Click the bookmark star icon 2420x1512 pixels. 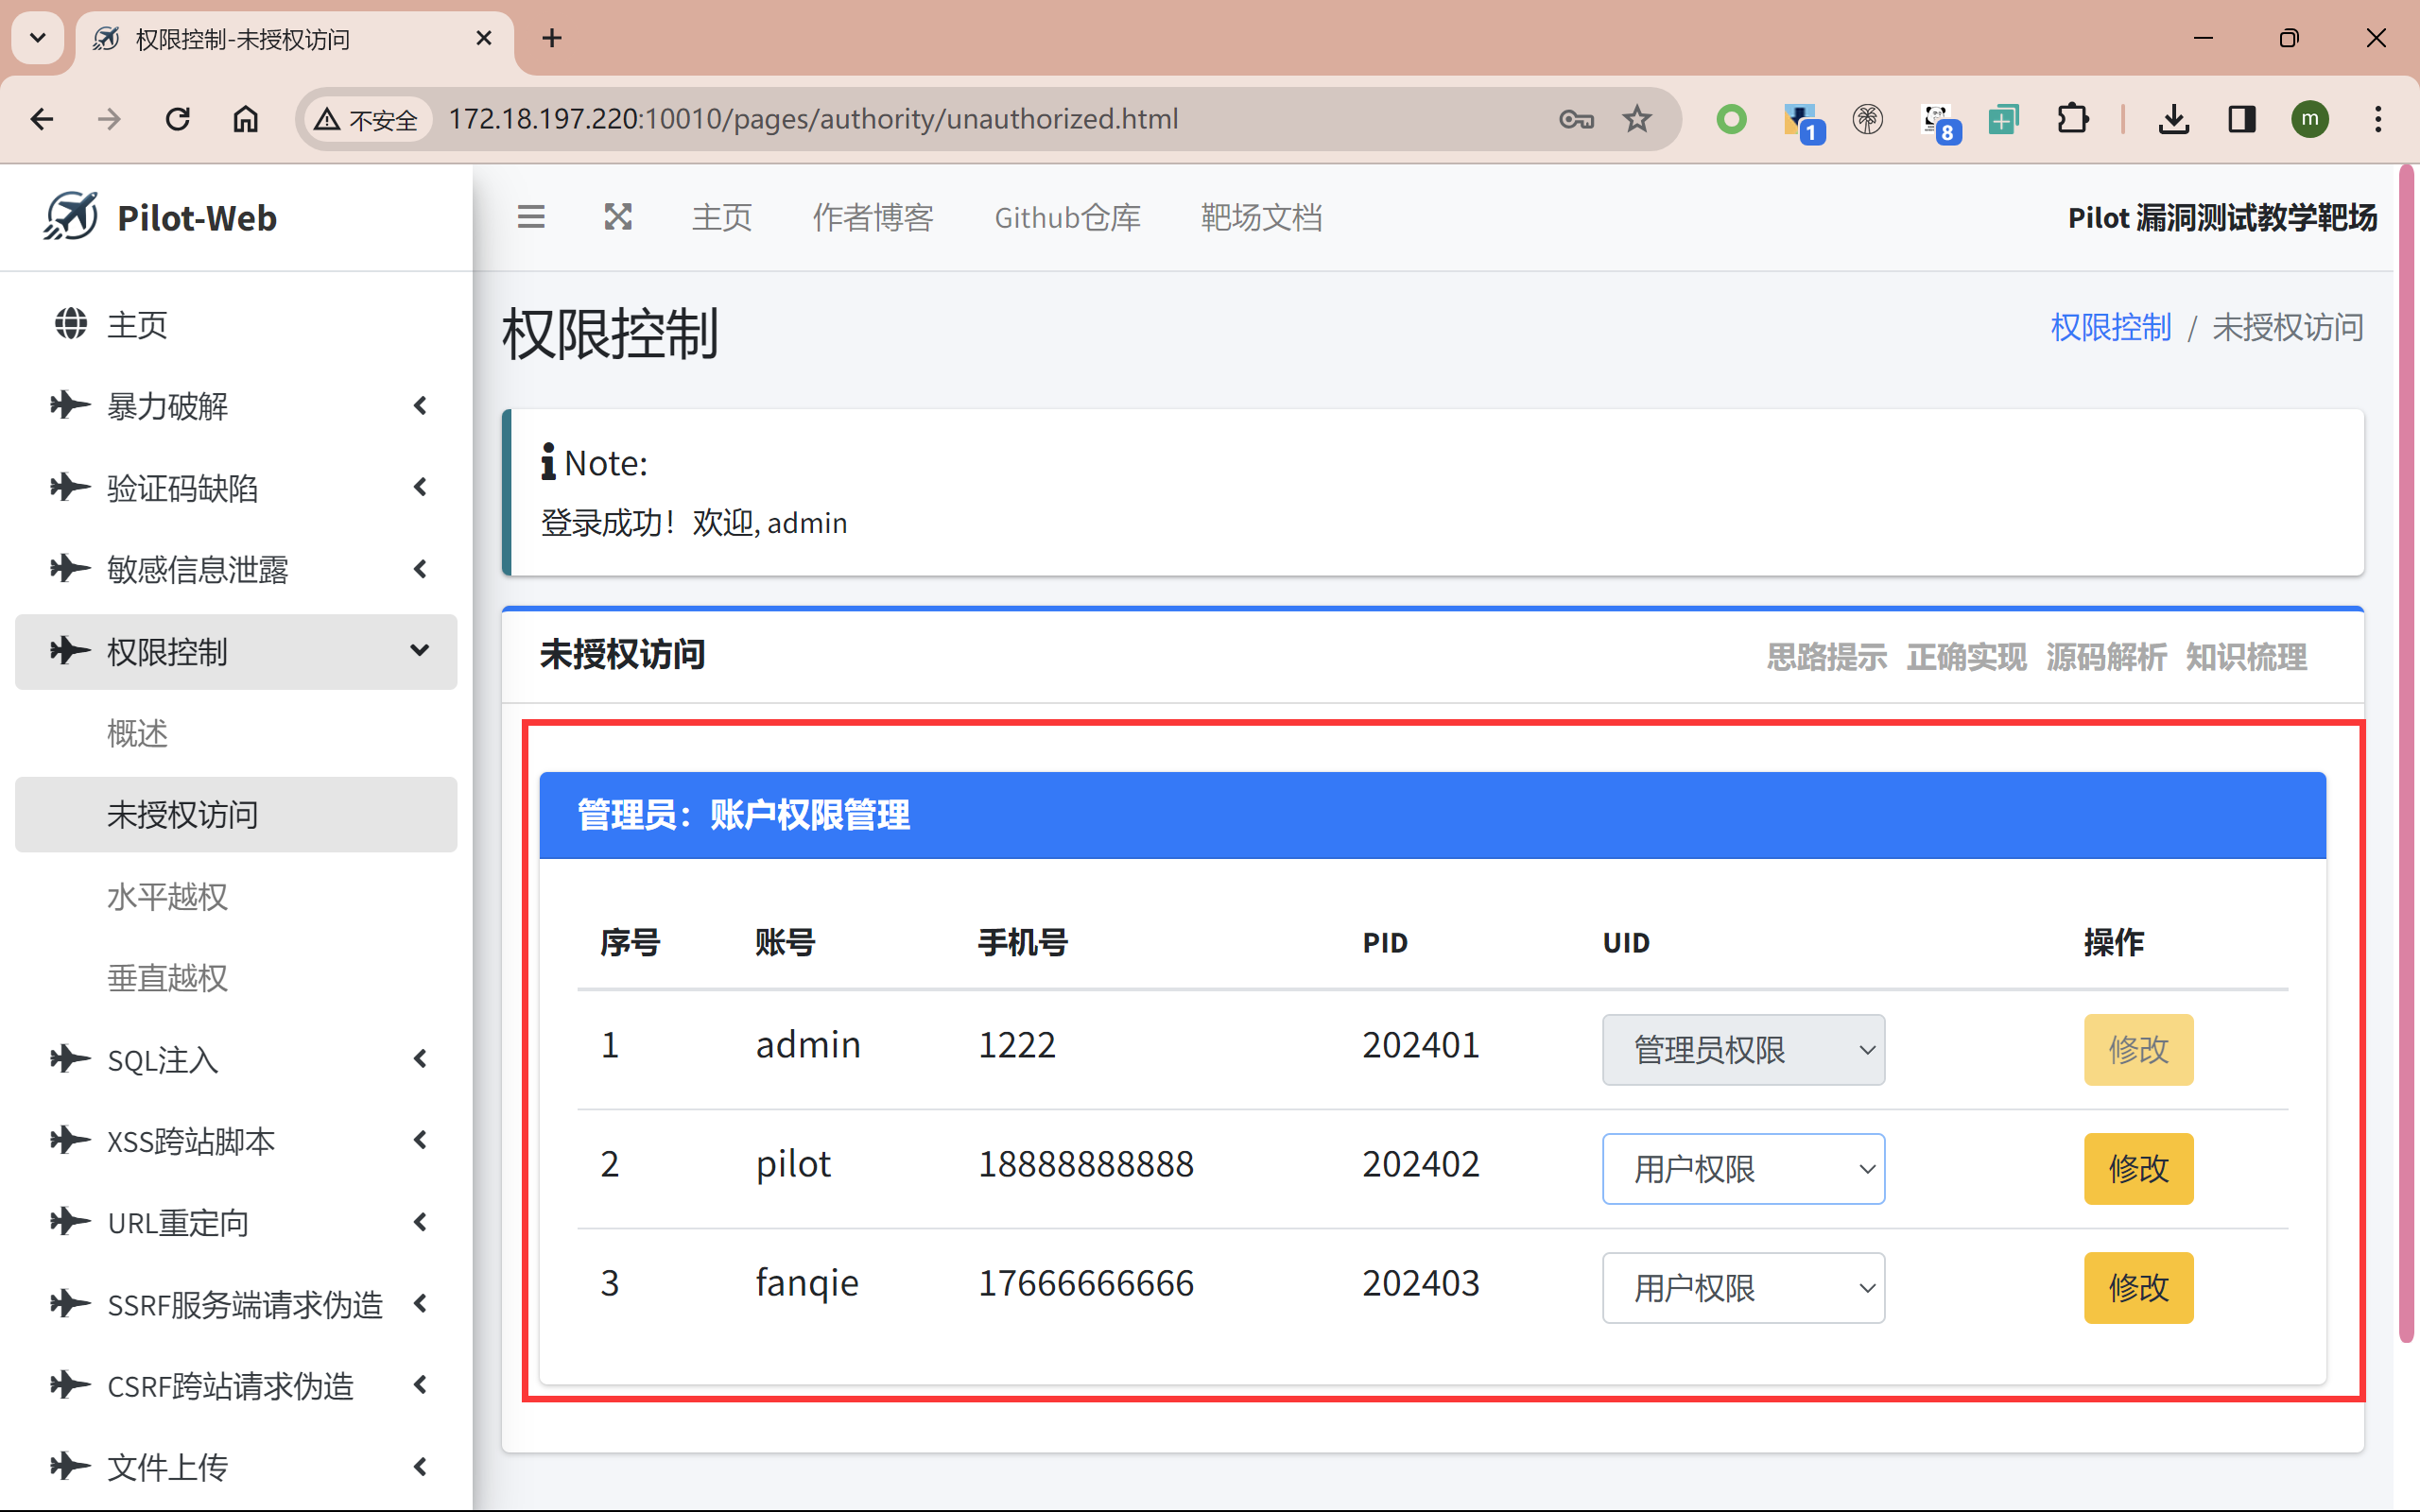coord(1637,119)
